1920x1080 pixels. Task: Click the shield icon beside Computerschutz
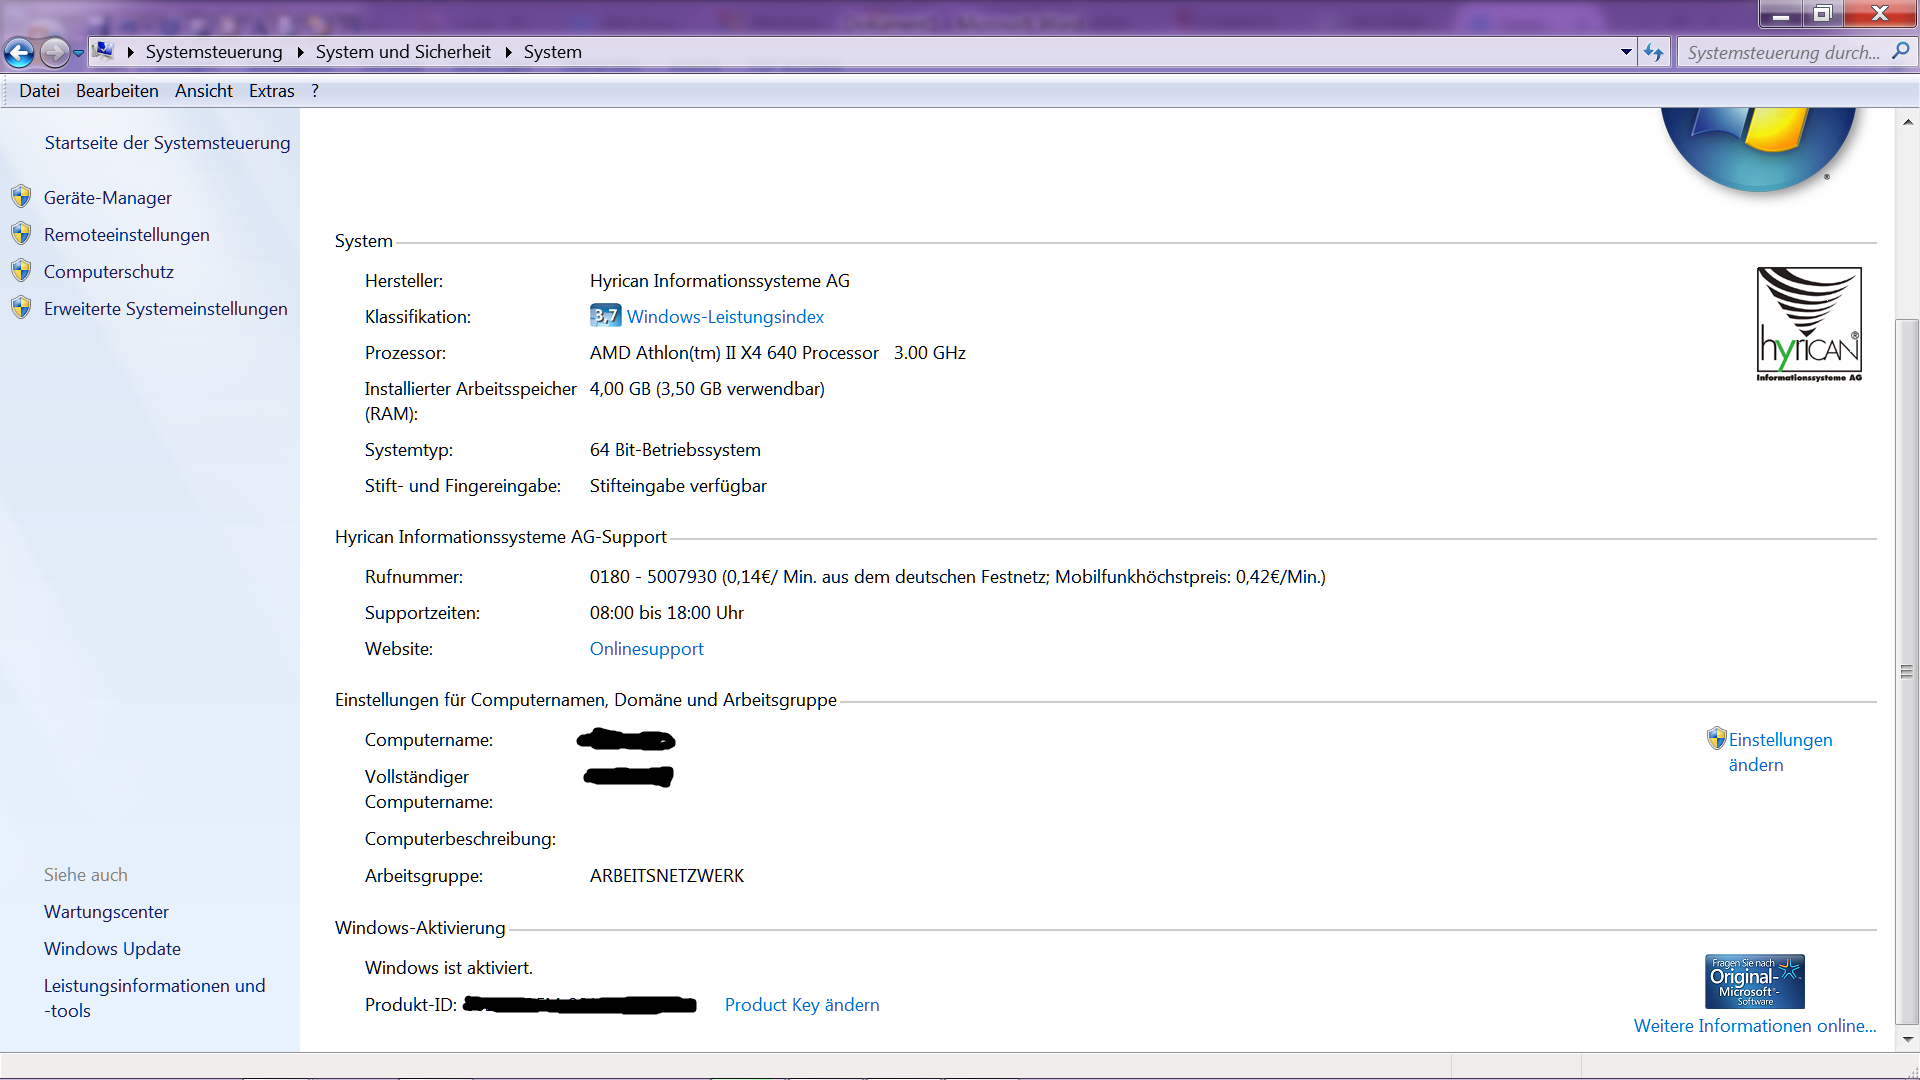point(21,271)
